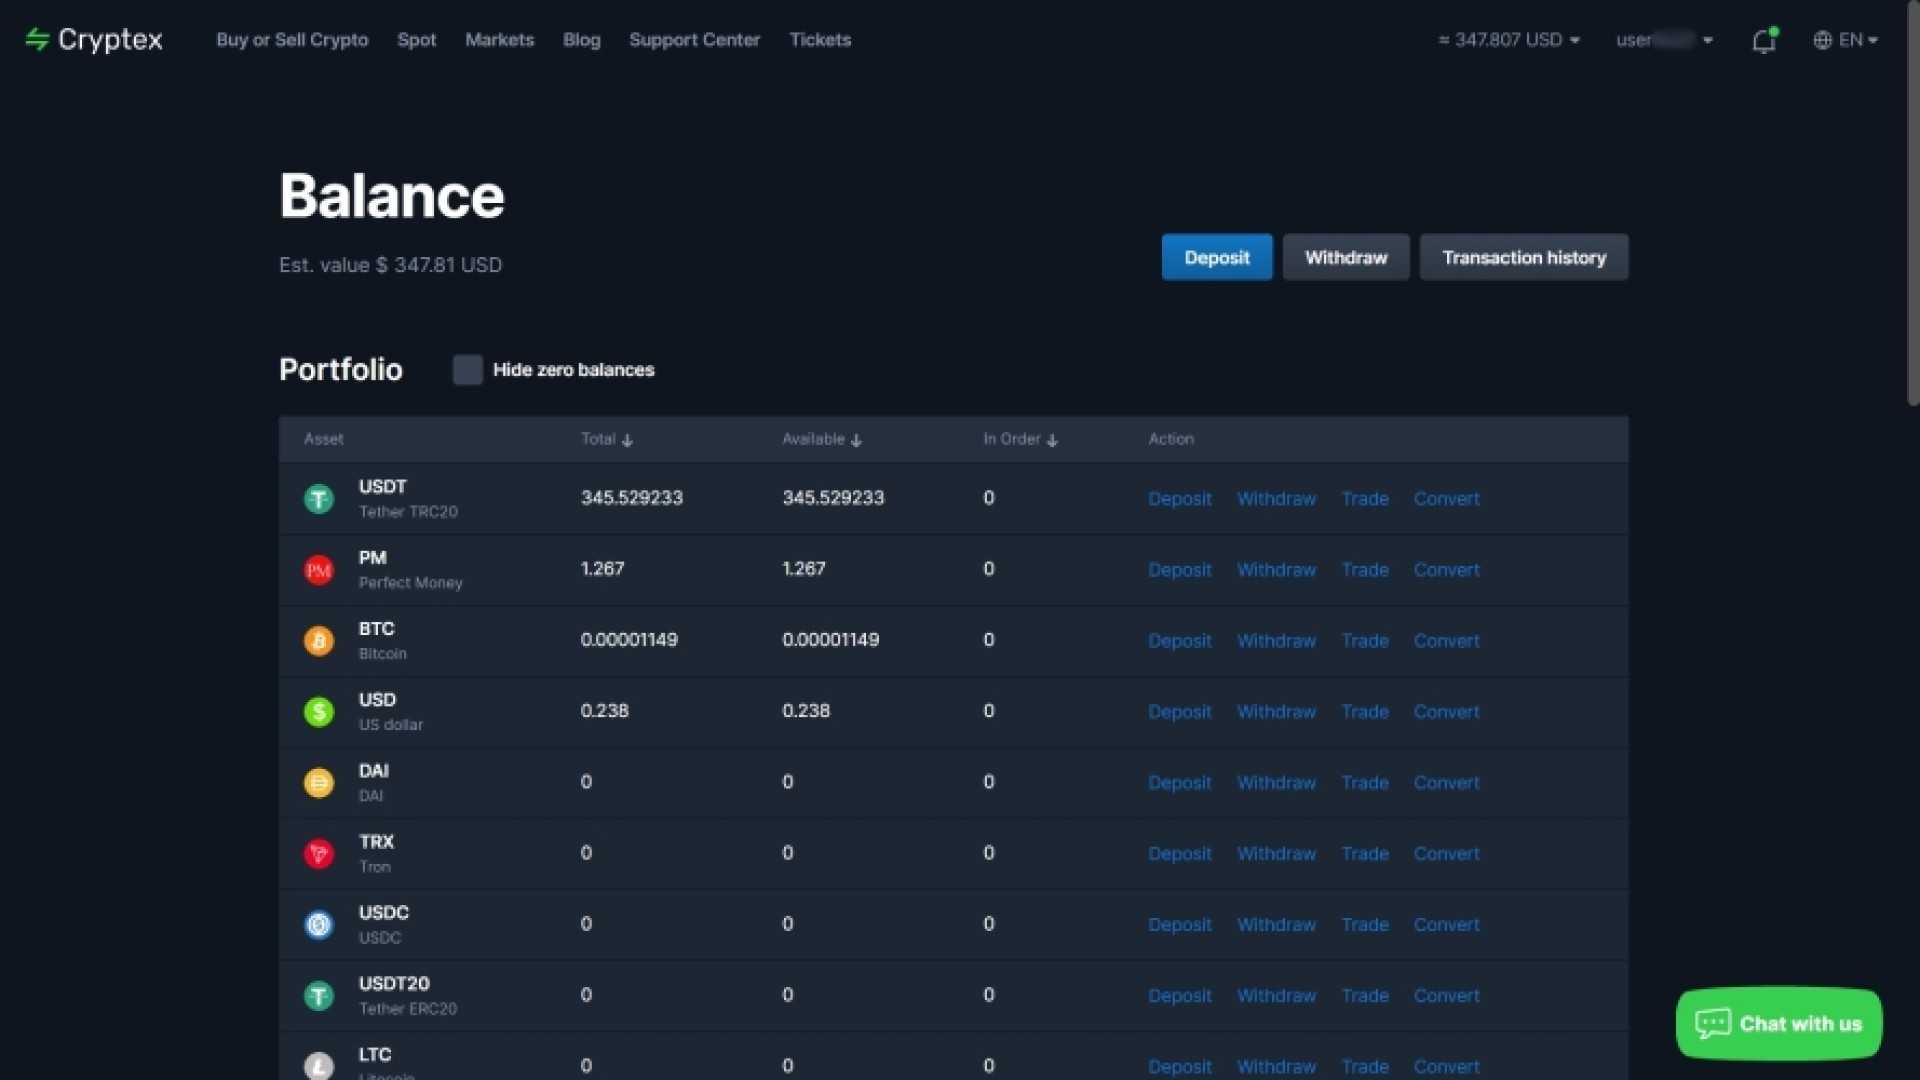Click the BTC Bitcoin coin icon
This screenshot has width=1920, height=1080.
click(319, 640)
